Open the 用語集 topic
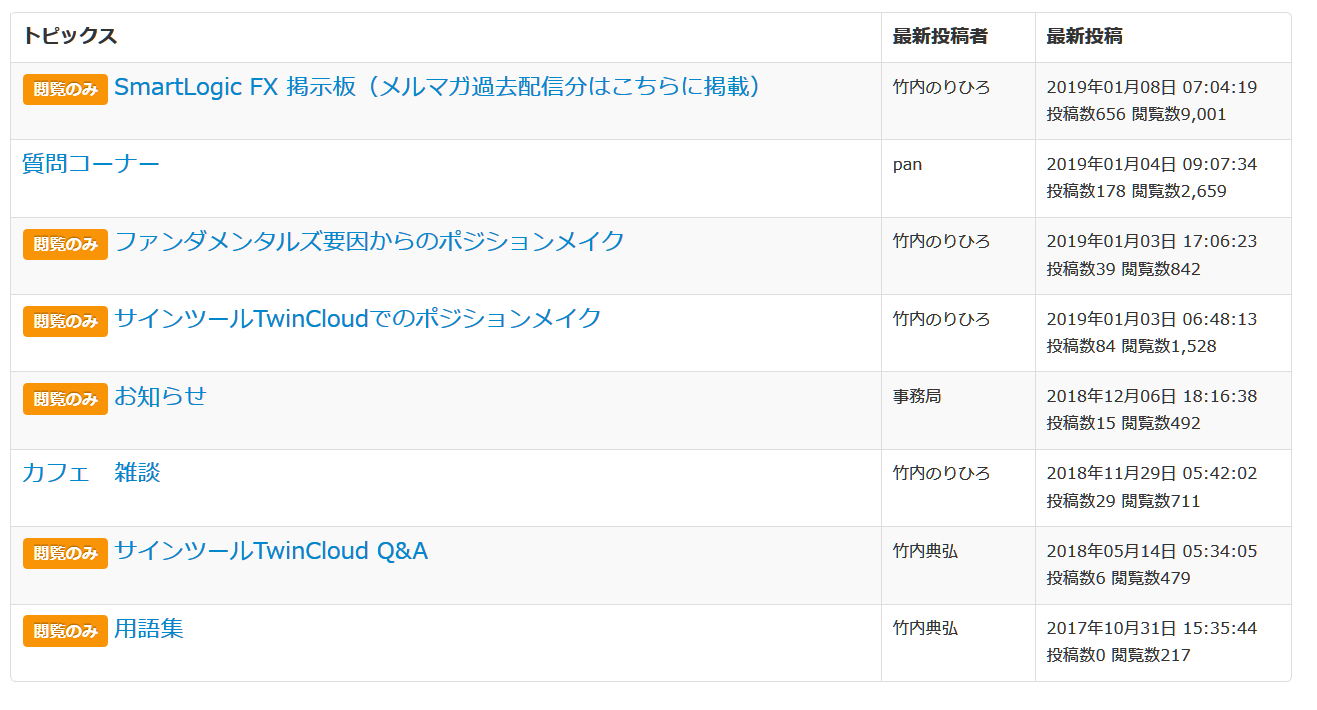Viewport: 1317px width, 710px height. pos(149,628)
